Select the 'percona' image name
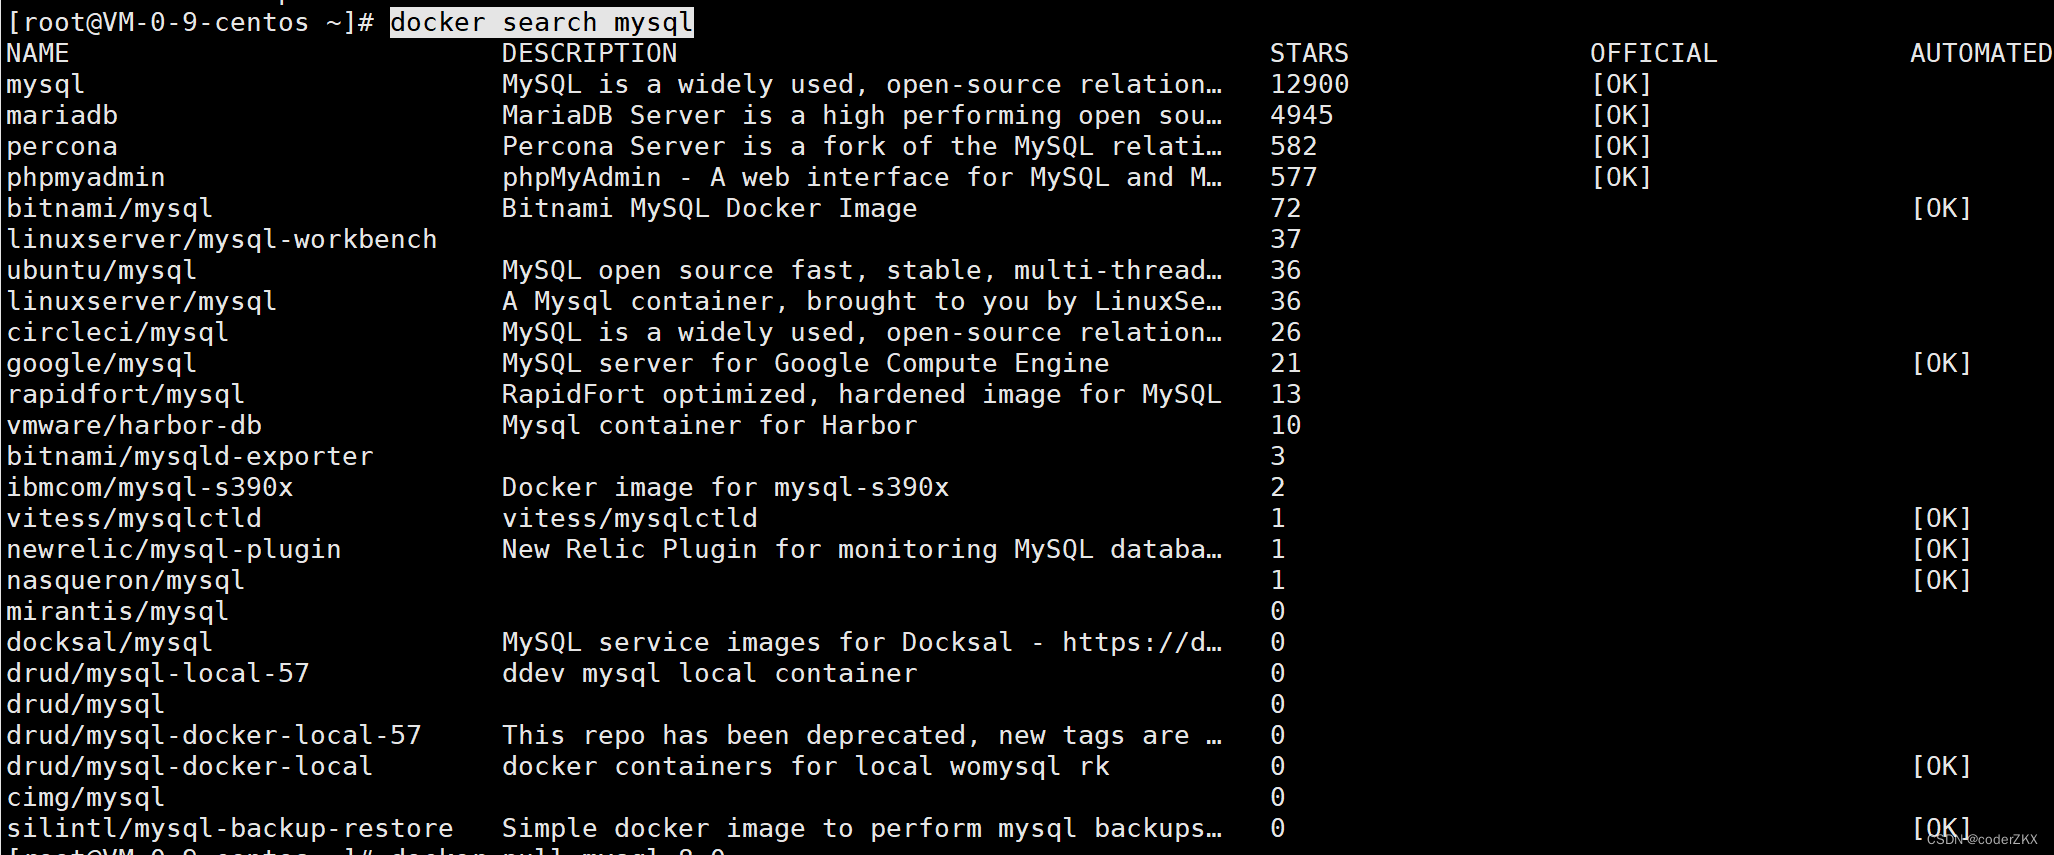The width and height of the screenshot is (2054, 855). coord(62,146)
